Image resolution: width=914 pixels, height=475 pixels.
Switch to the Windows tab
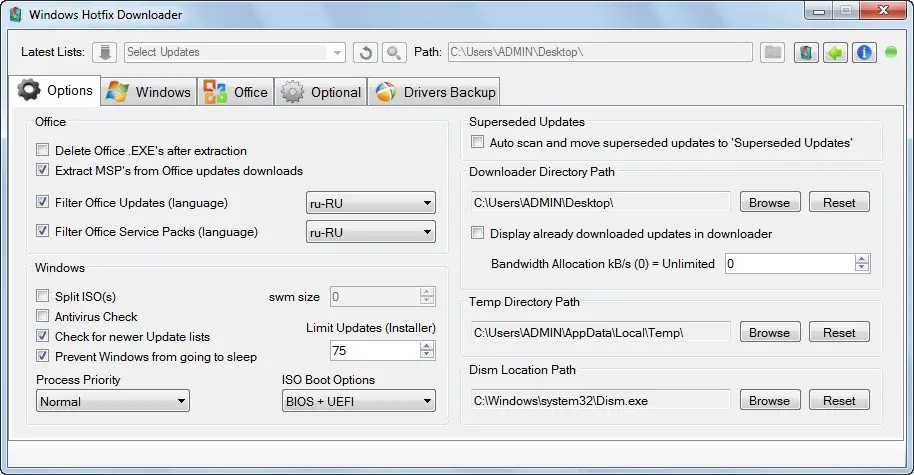tap(149, 92)
